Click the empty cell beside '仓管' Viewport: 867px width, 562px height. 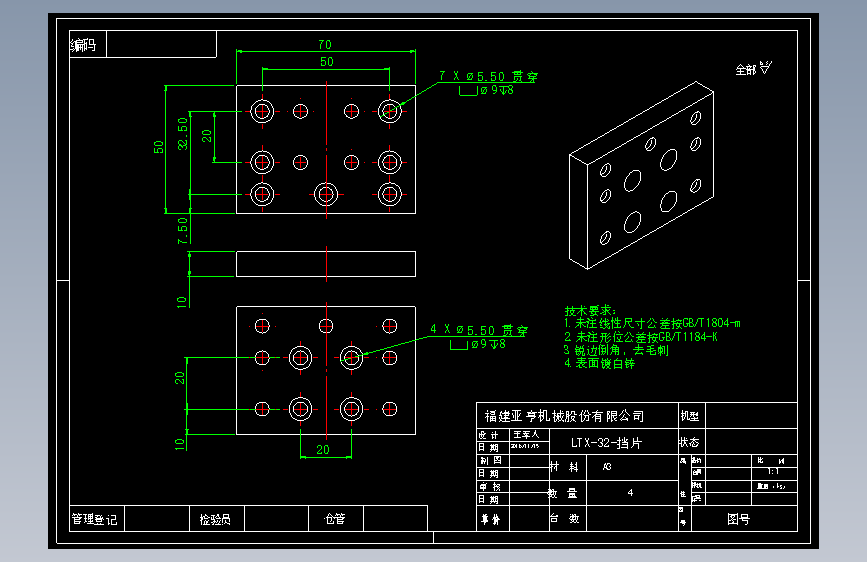pyautogui.click(x=395, y=519)
